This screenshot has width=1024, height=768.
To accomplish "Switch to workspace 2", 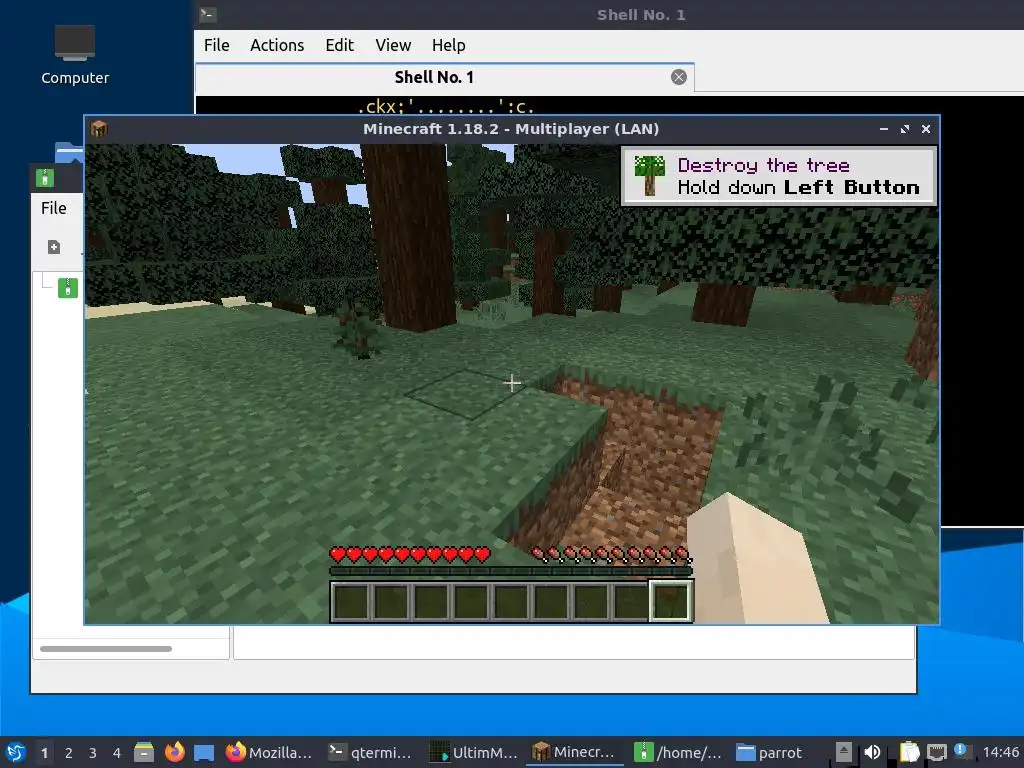I will pos(69,753).
